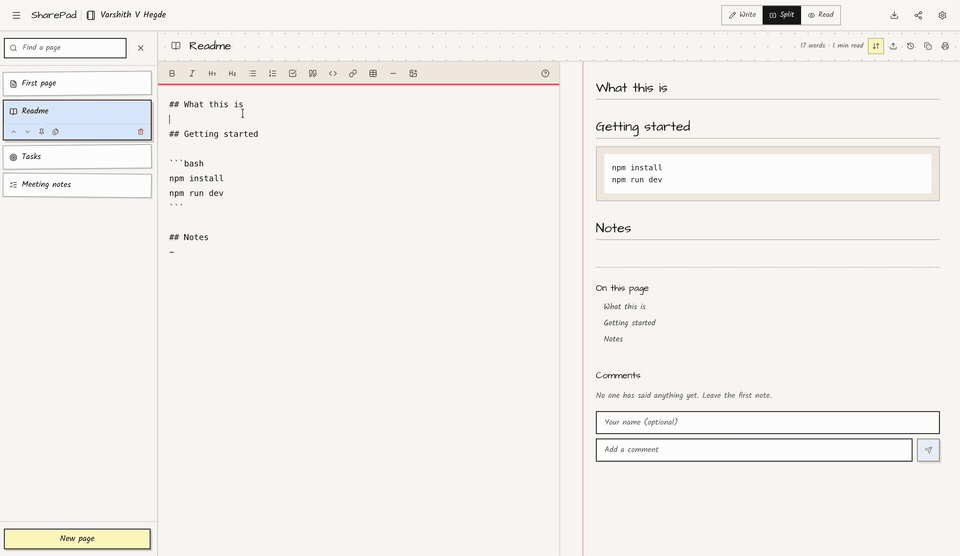Click the SharePad logo text
The height and width of the screenshot is (556, 960).
[x=54, y=15]
